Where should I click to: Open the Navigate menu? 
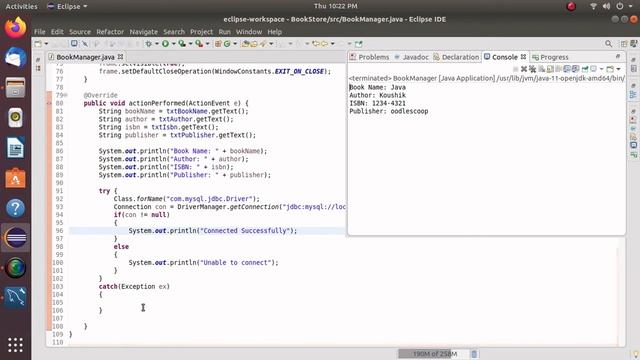click(143, 32)
